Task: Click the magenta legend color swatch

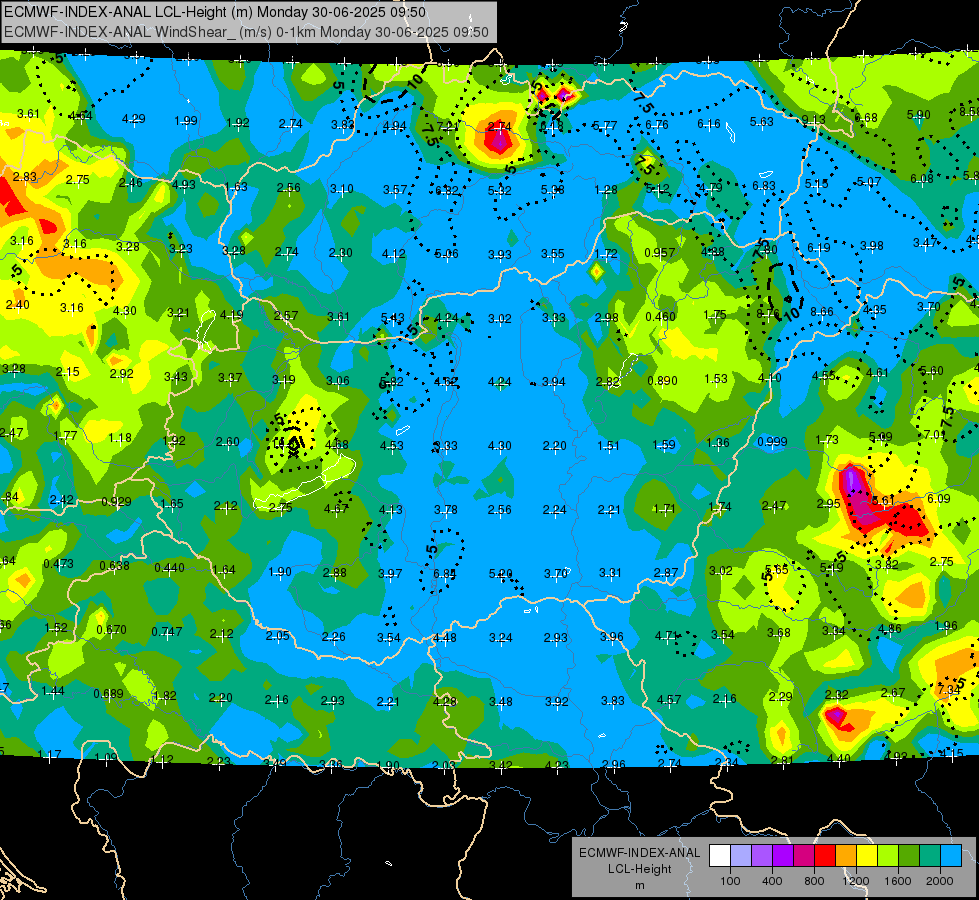Action: tap(804, 855)
